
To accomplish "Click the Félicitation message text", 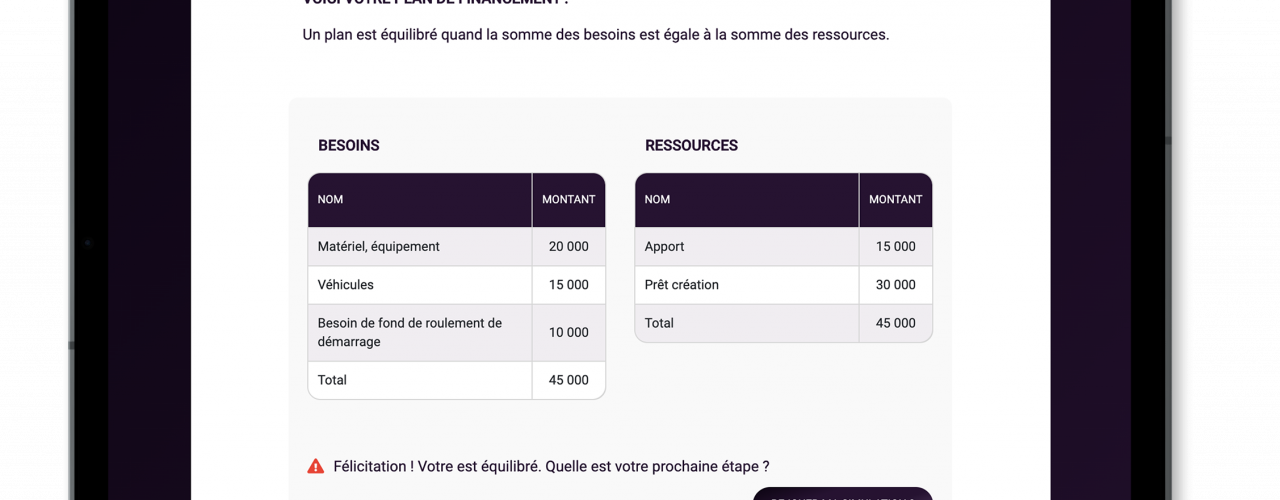I will point(551,466).
